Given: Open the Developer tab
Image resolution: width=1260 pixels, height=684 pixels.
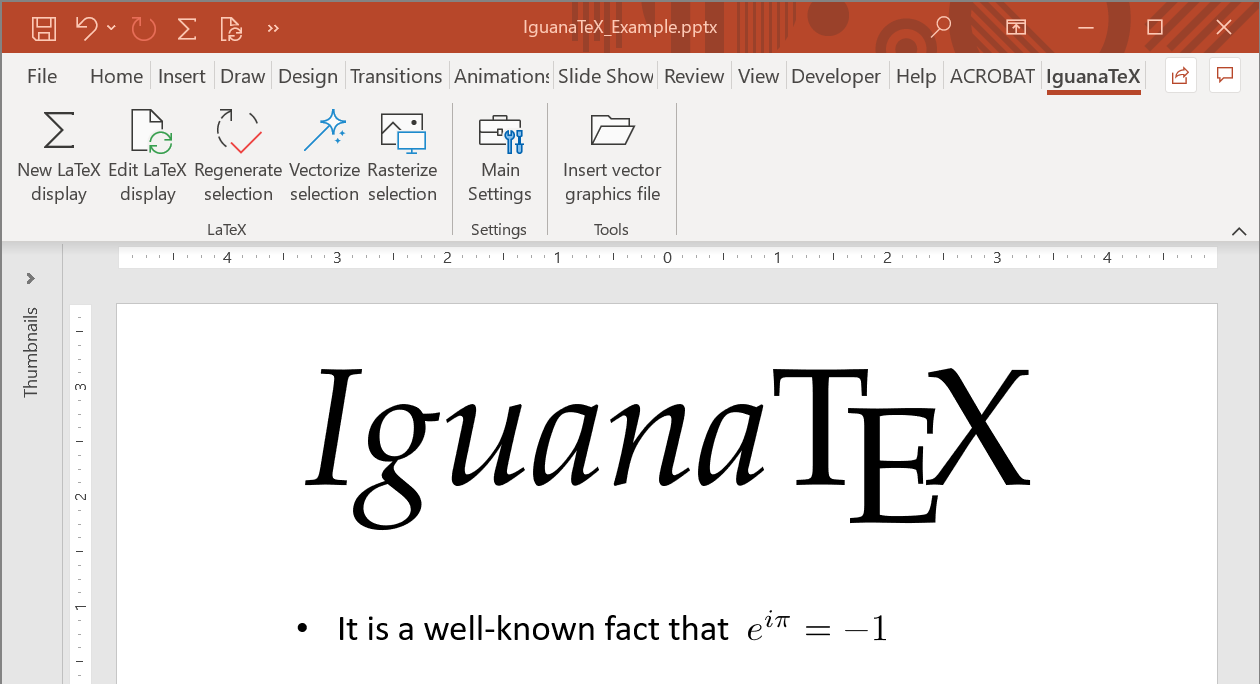Looking at the screenshot, I should point(836,76).
